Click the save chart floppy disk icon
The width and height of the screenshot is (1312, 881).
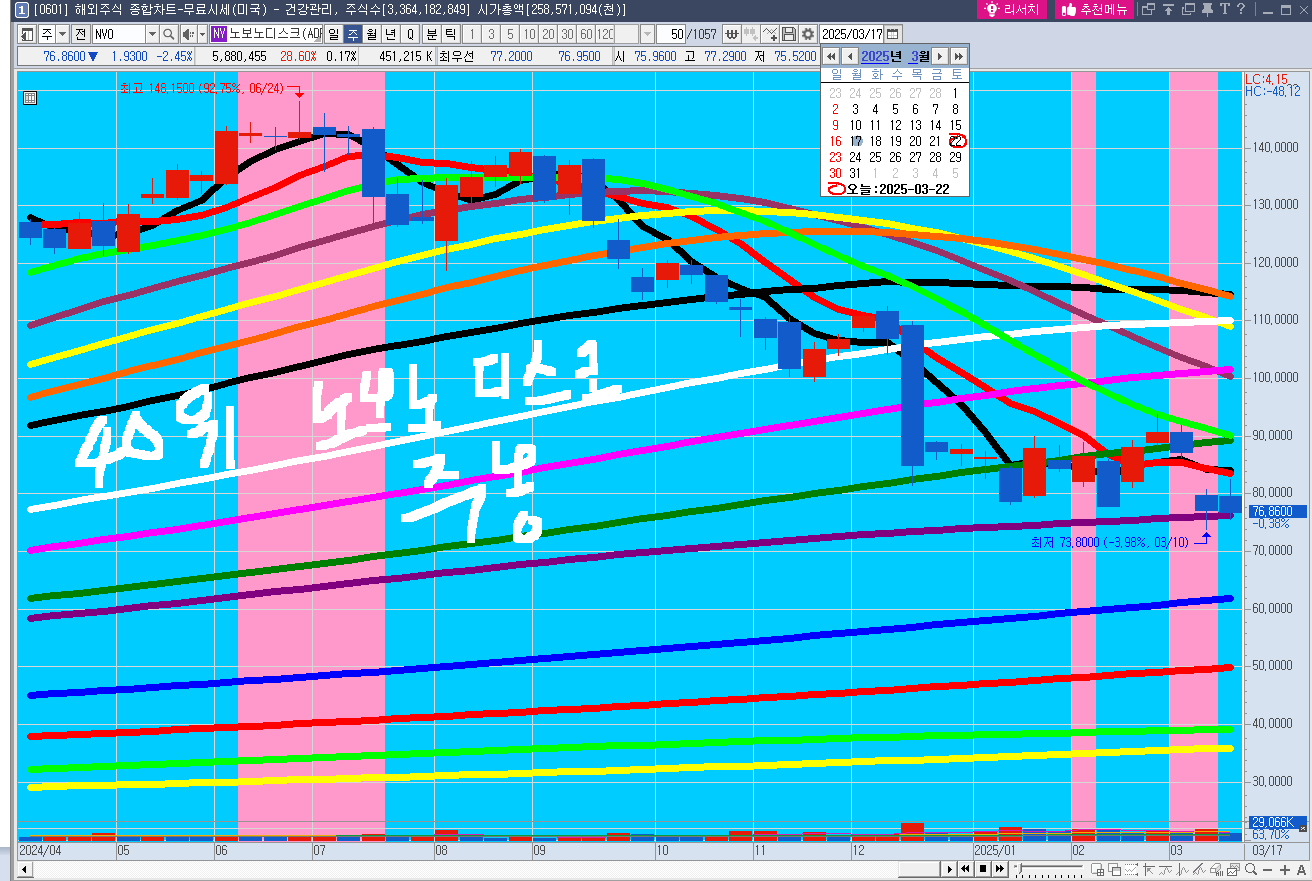pyautogui.click(x=789, y=34)
